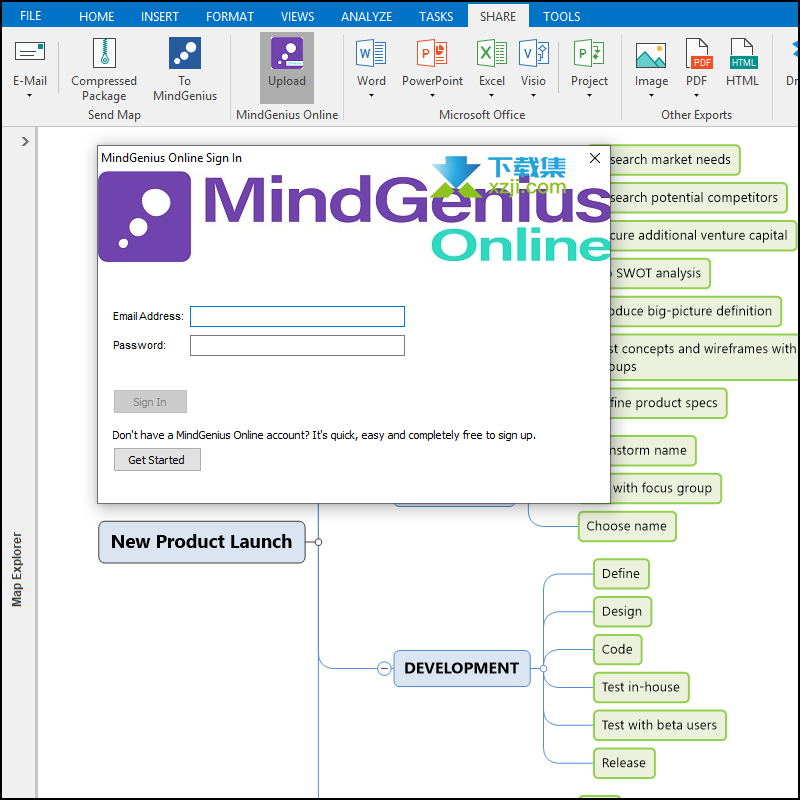Click the Sign In button
Screen dimensions: 800x800
[x=150, y=402]
